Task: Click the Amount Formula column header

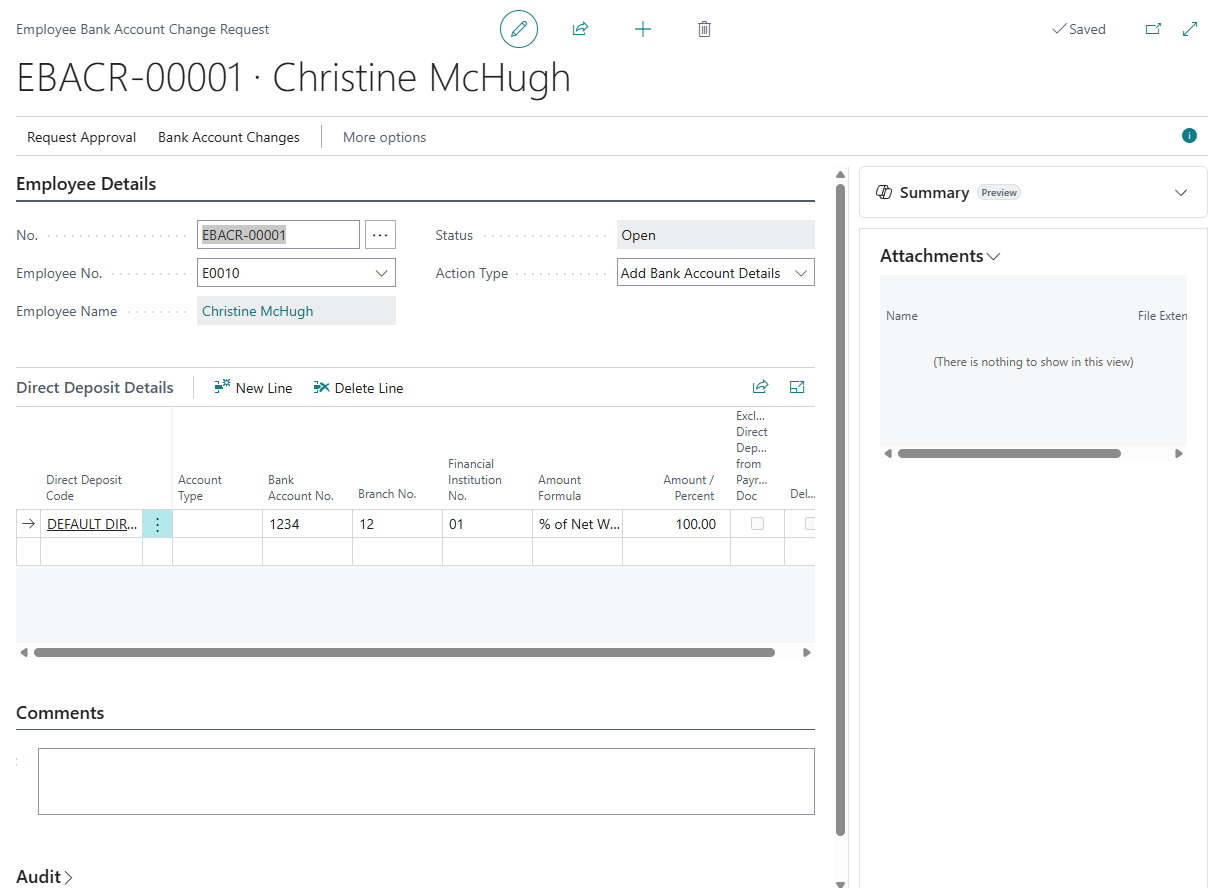Action: pos(560,488)
